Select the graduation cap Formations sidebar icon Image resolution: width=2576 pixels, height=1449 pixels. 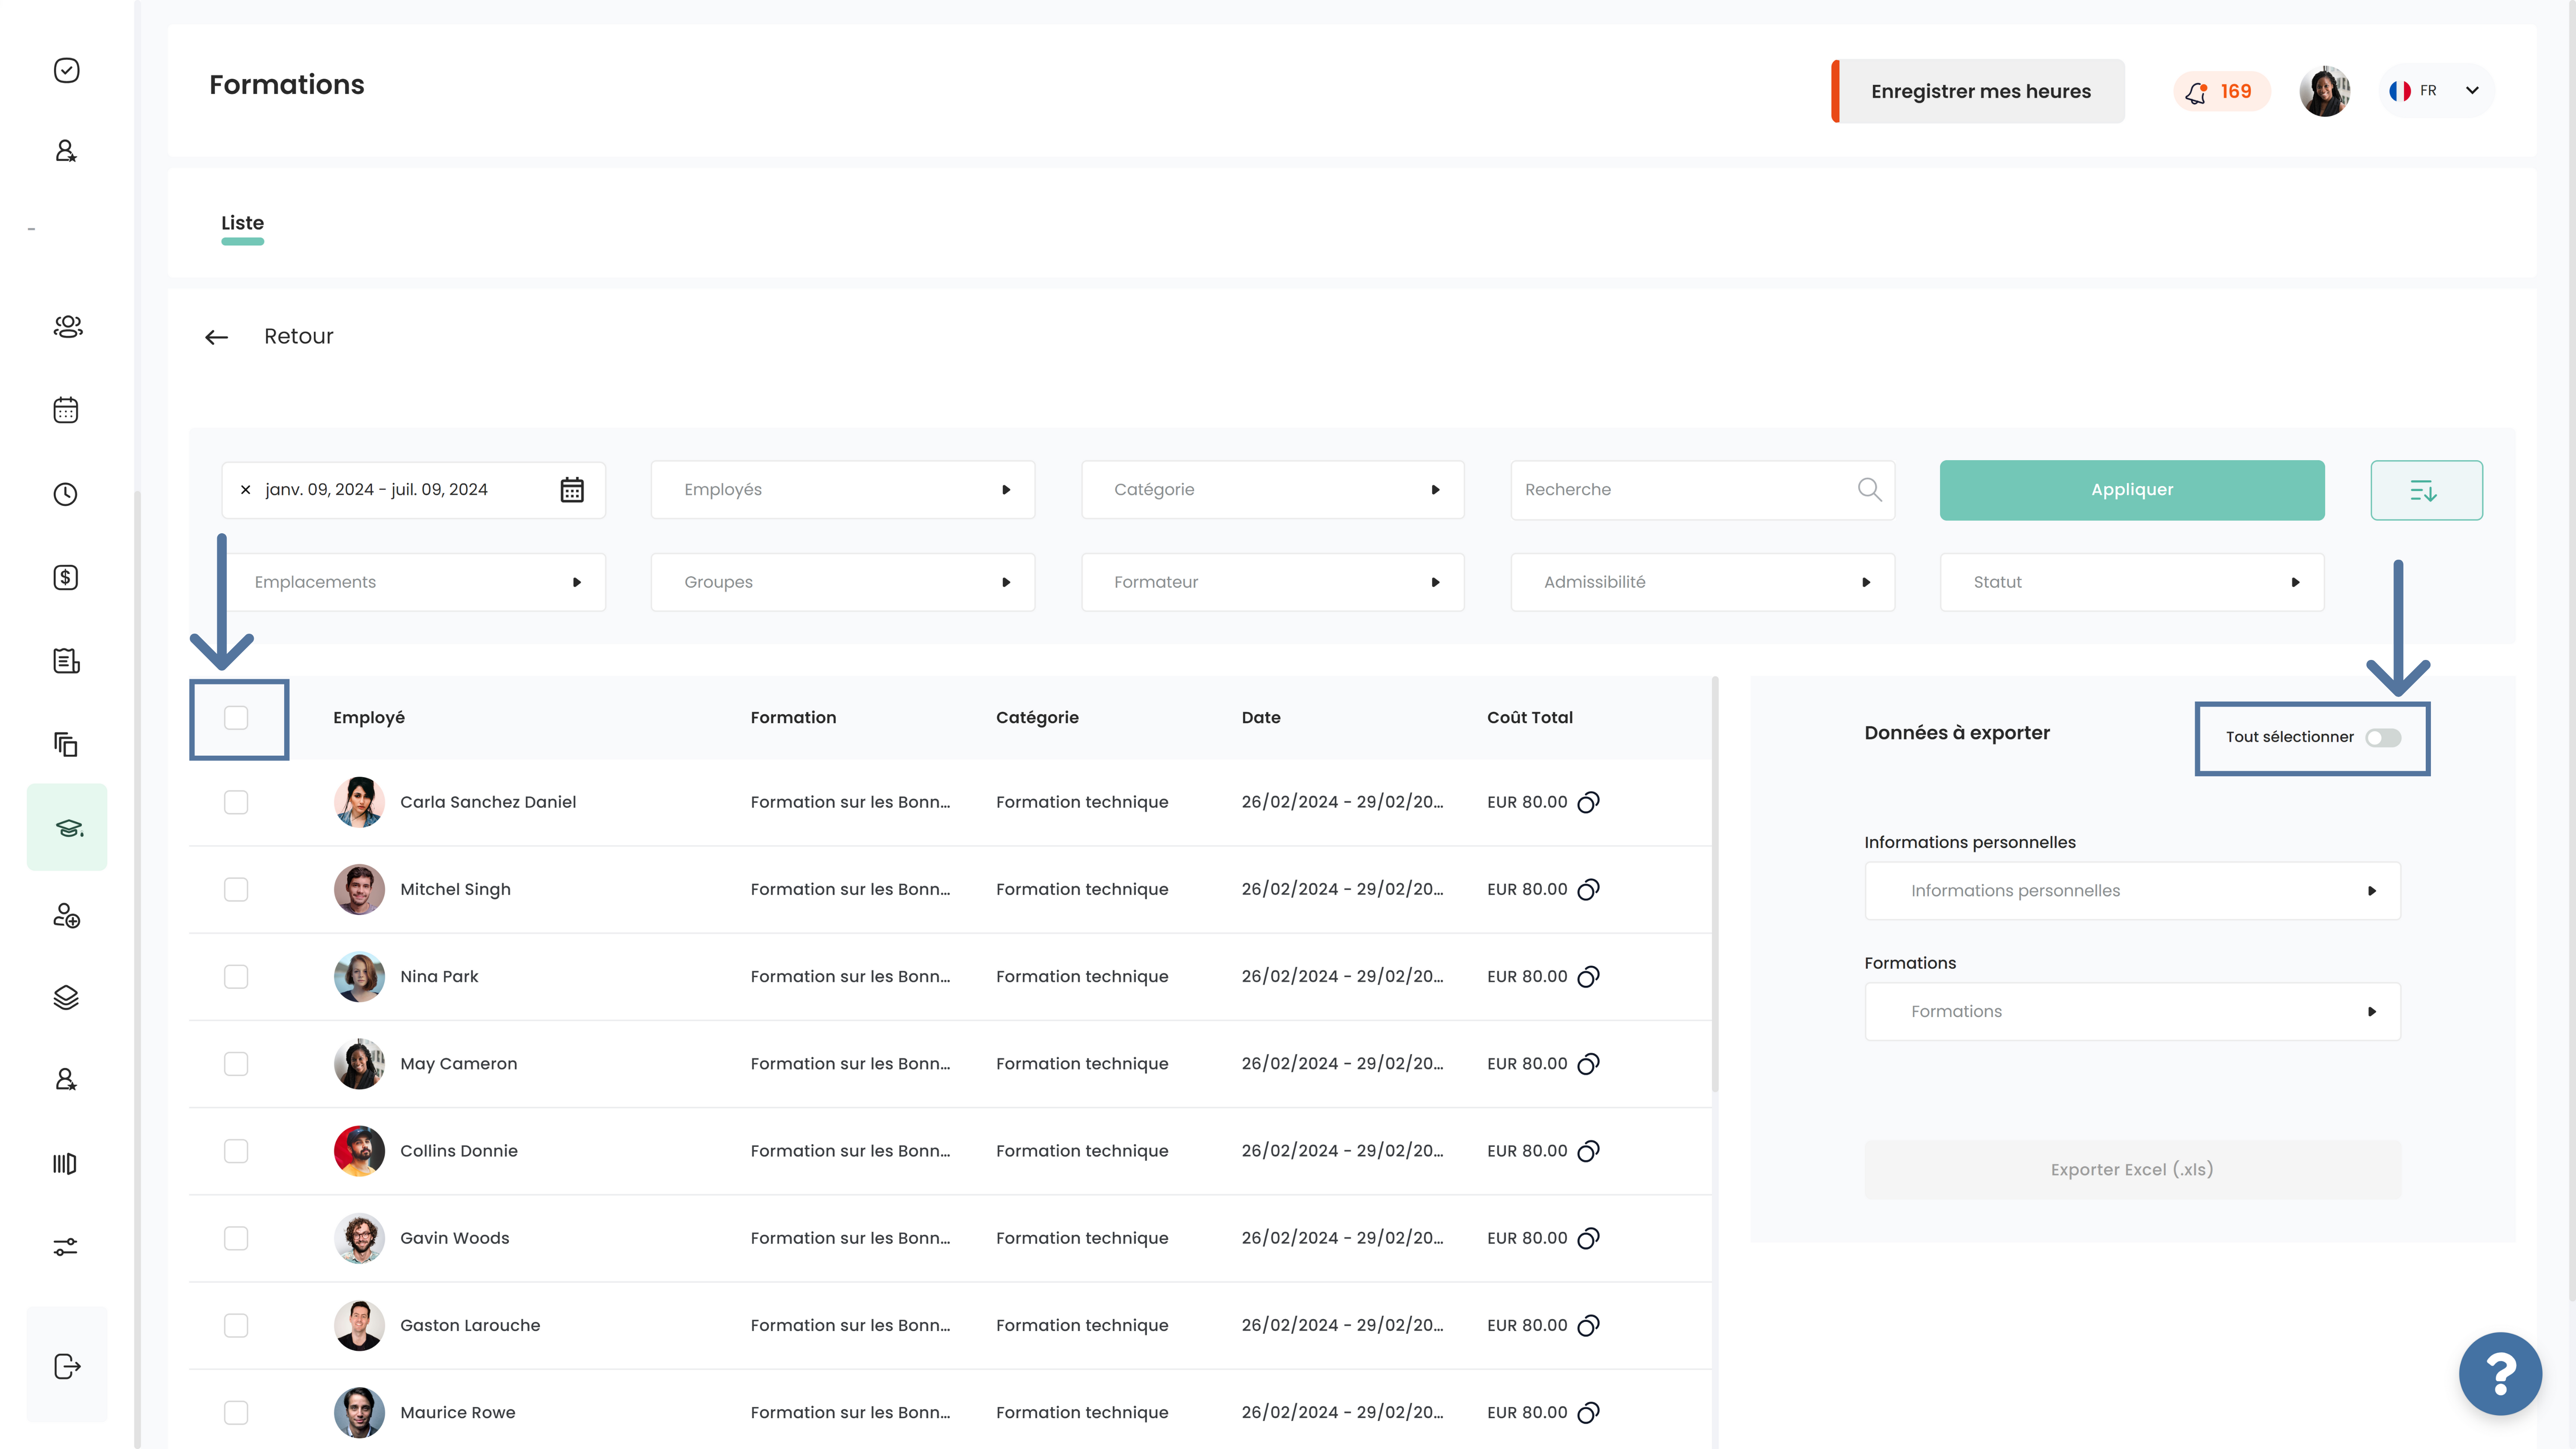[67, 827]
